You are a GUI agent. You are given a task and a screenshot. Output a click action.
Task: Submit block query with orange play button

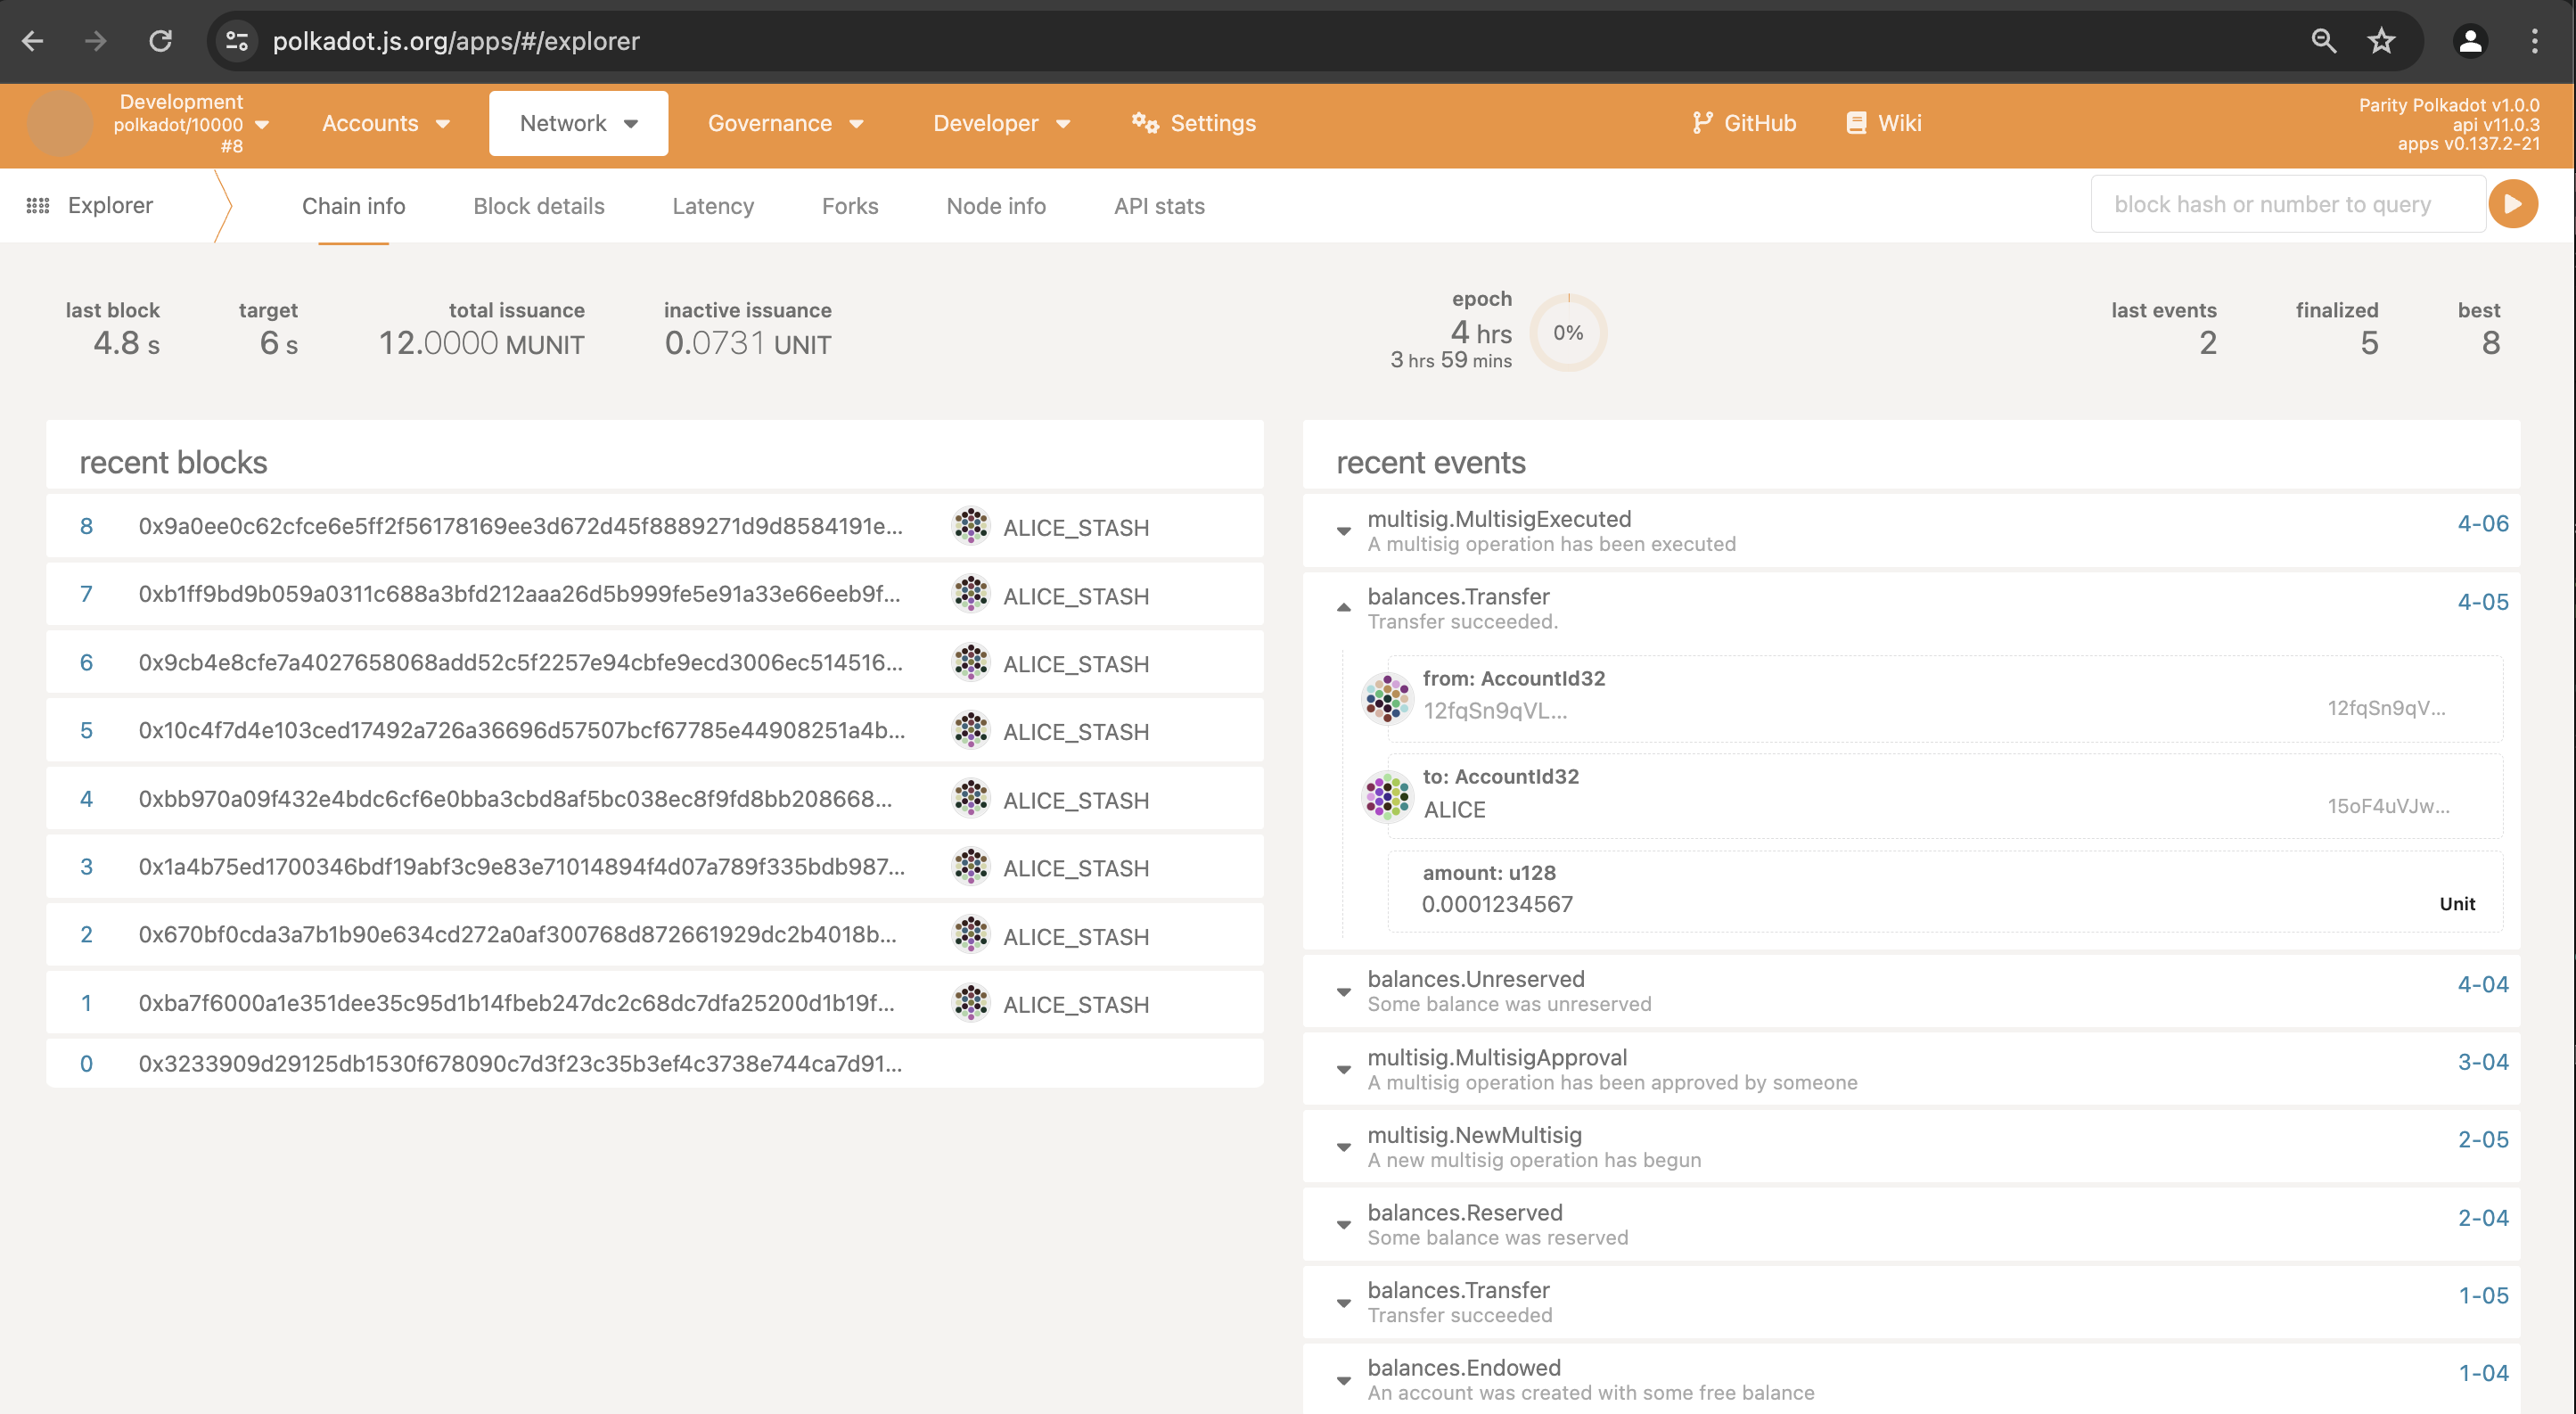(2512, 204)
